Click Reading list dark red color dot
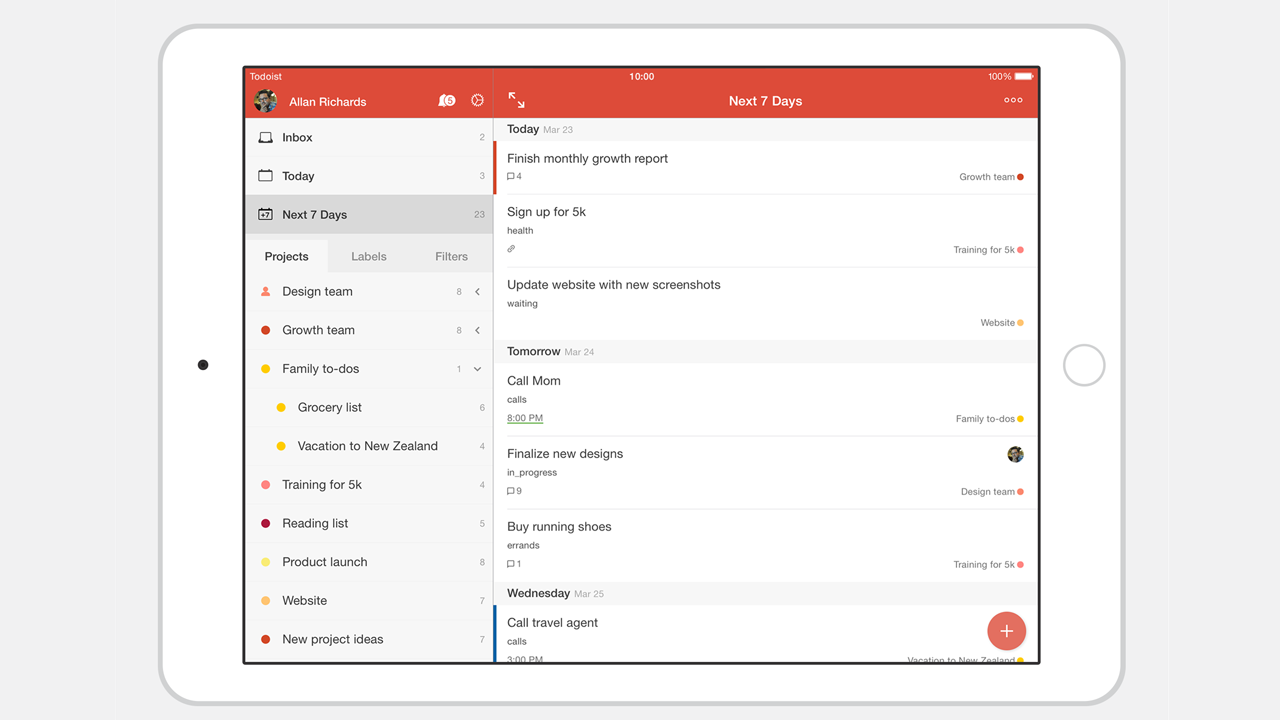The width and height of the screenshot is (1280, 720). coord(265,523)
